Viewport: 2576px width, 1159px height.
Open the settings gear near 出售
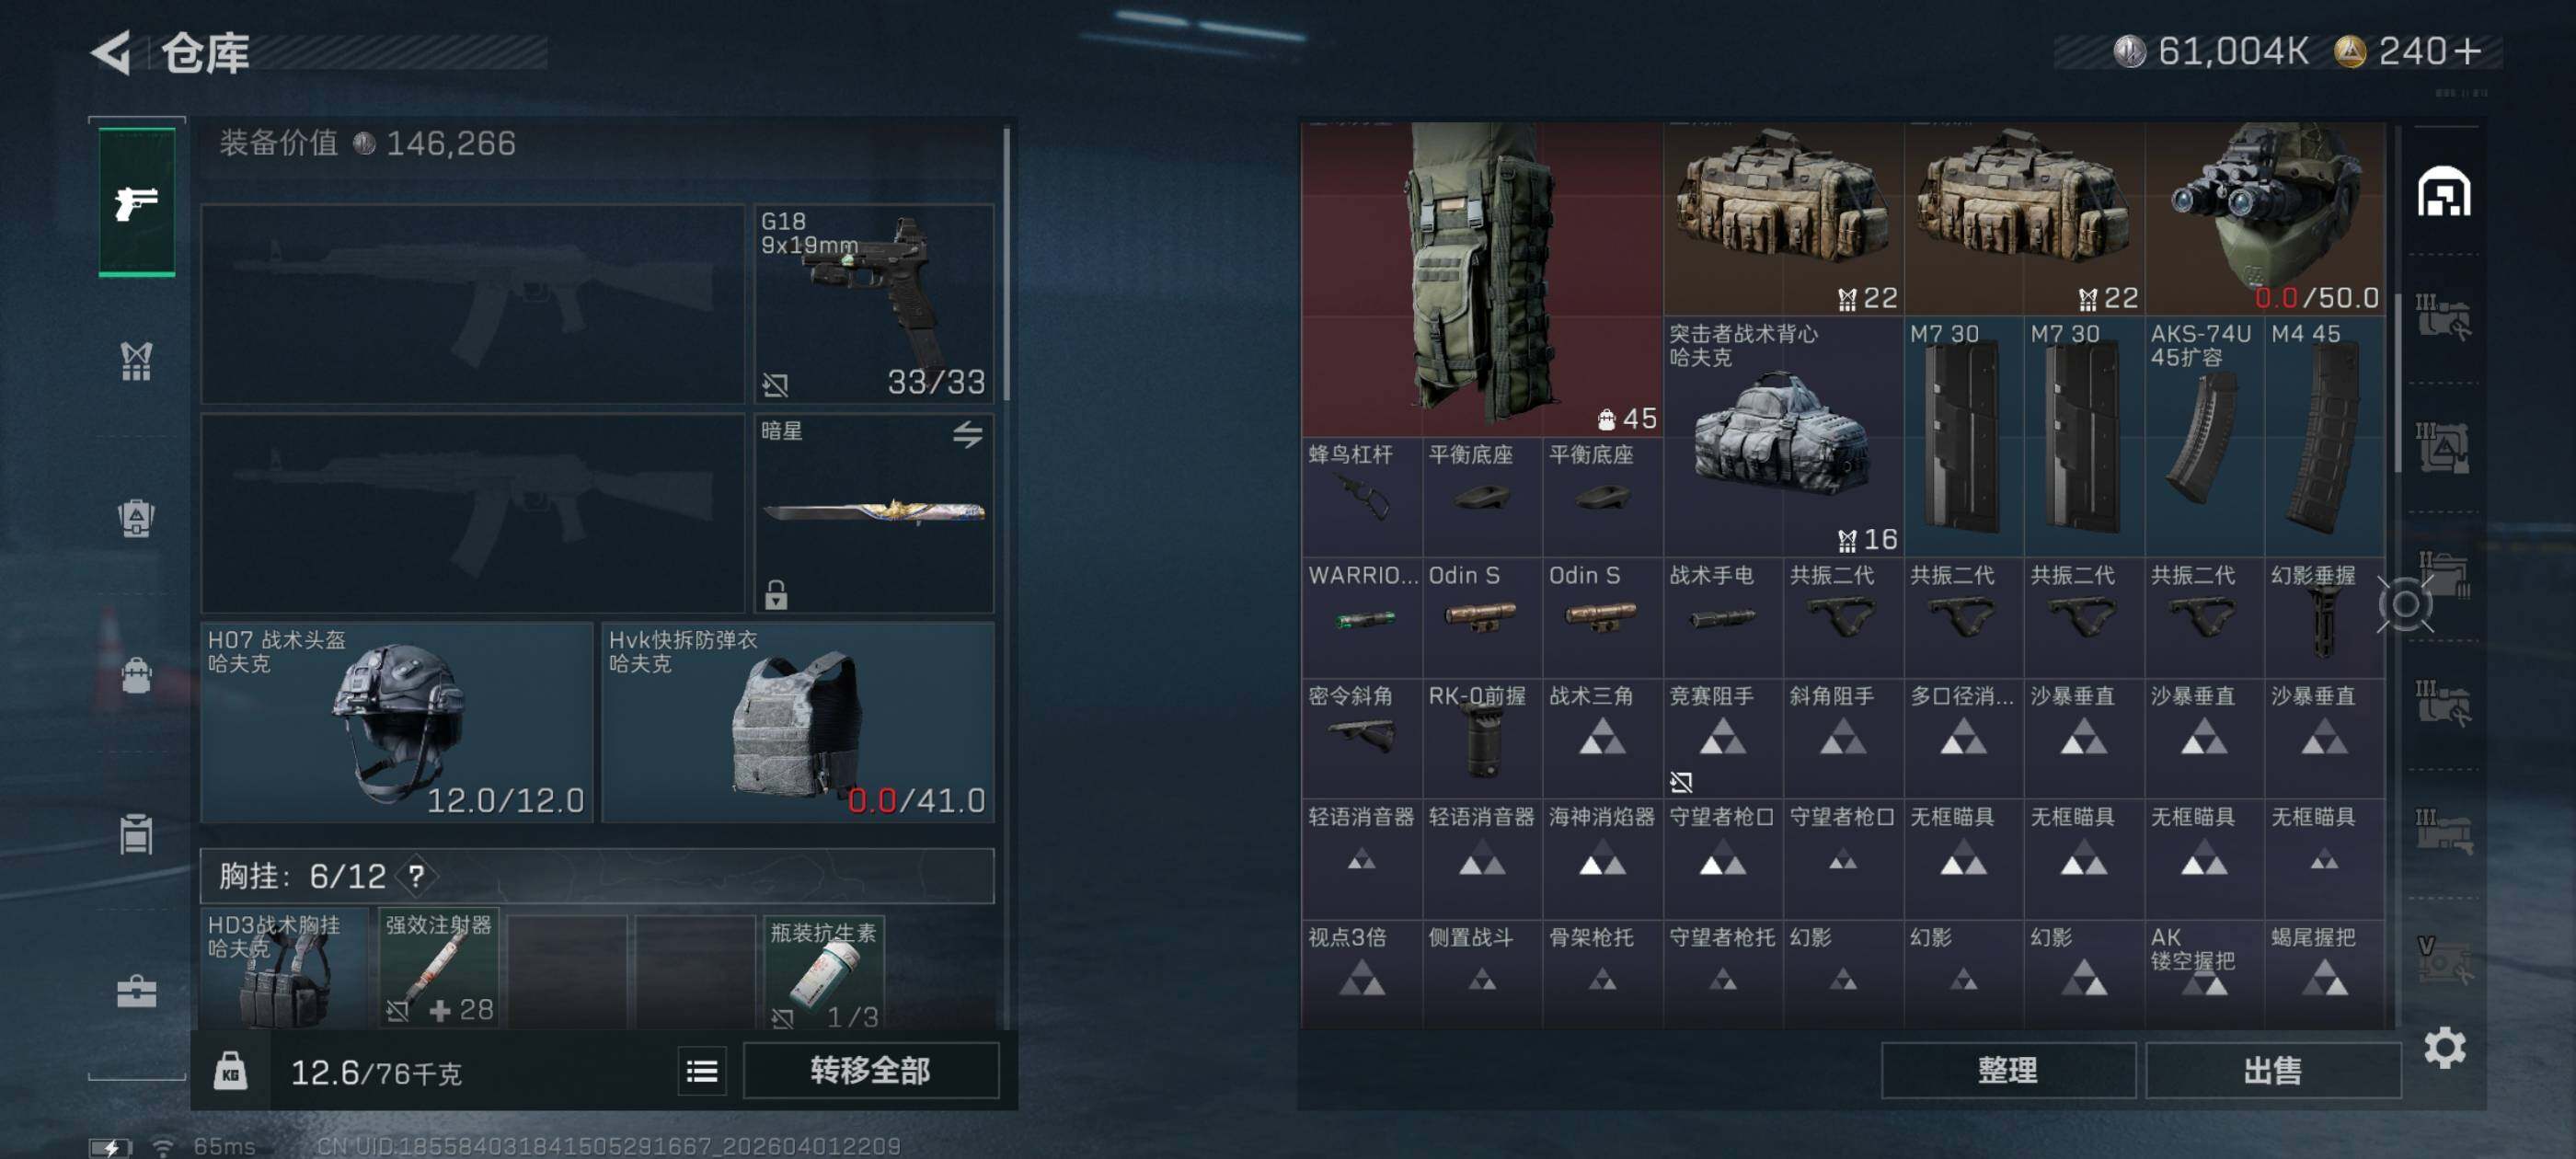(2444, 1047)
